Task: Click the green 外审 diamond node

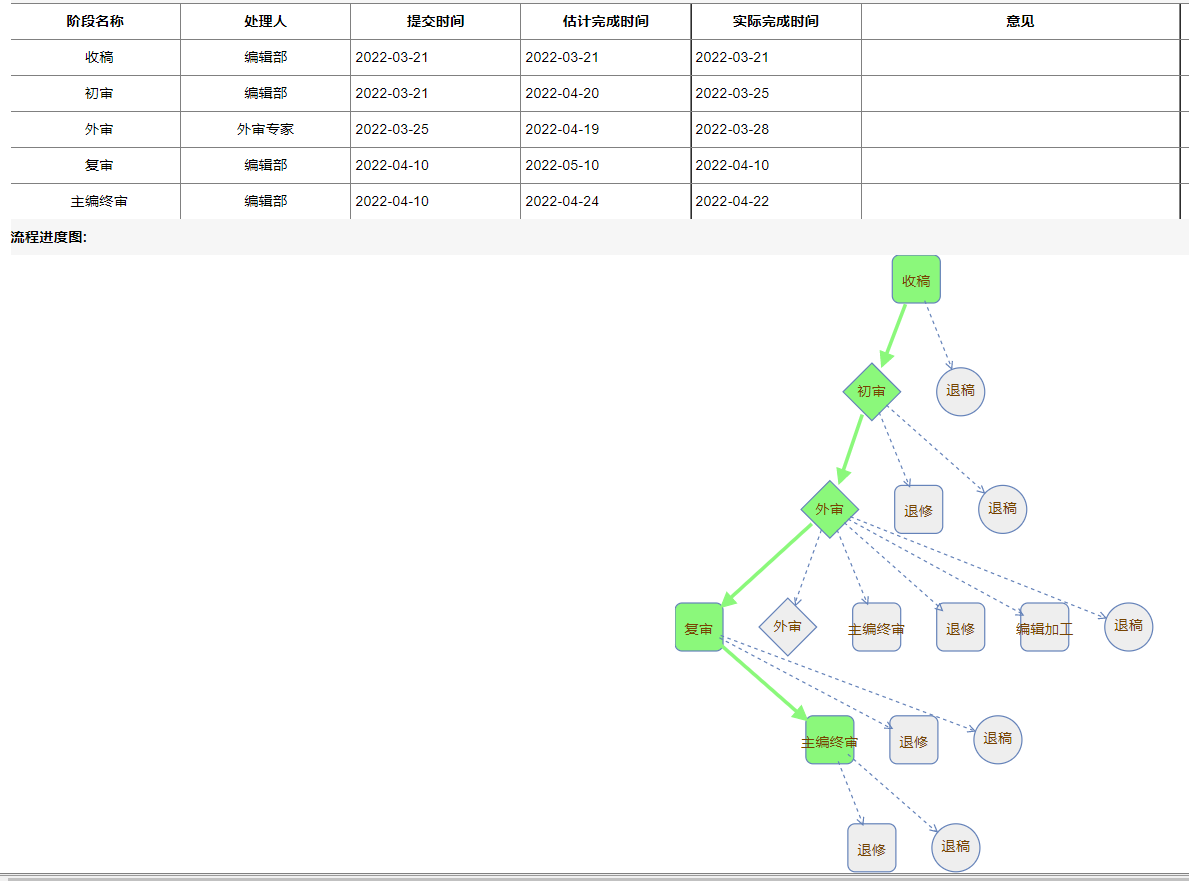Action: click(829, 509)
